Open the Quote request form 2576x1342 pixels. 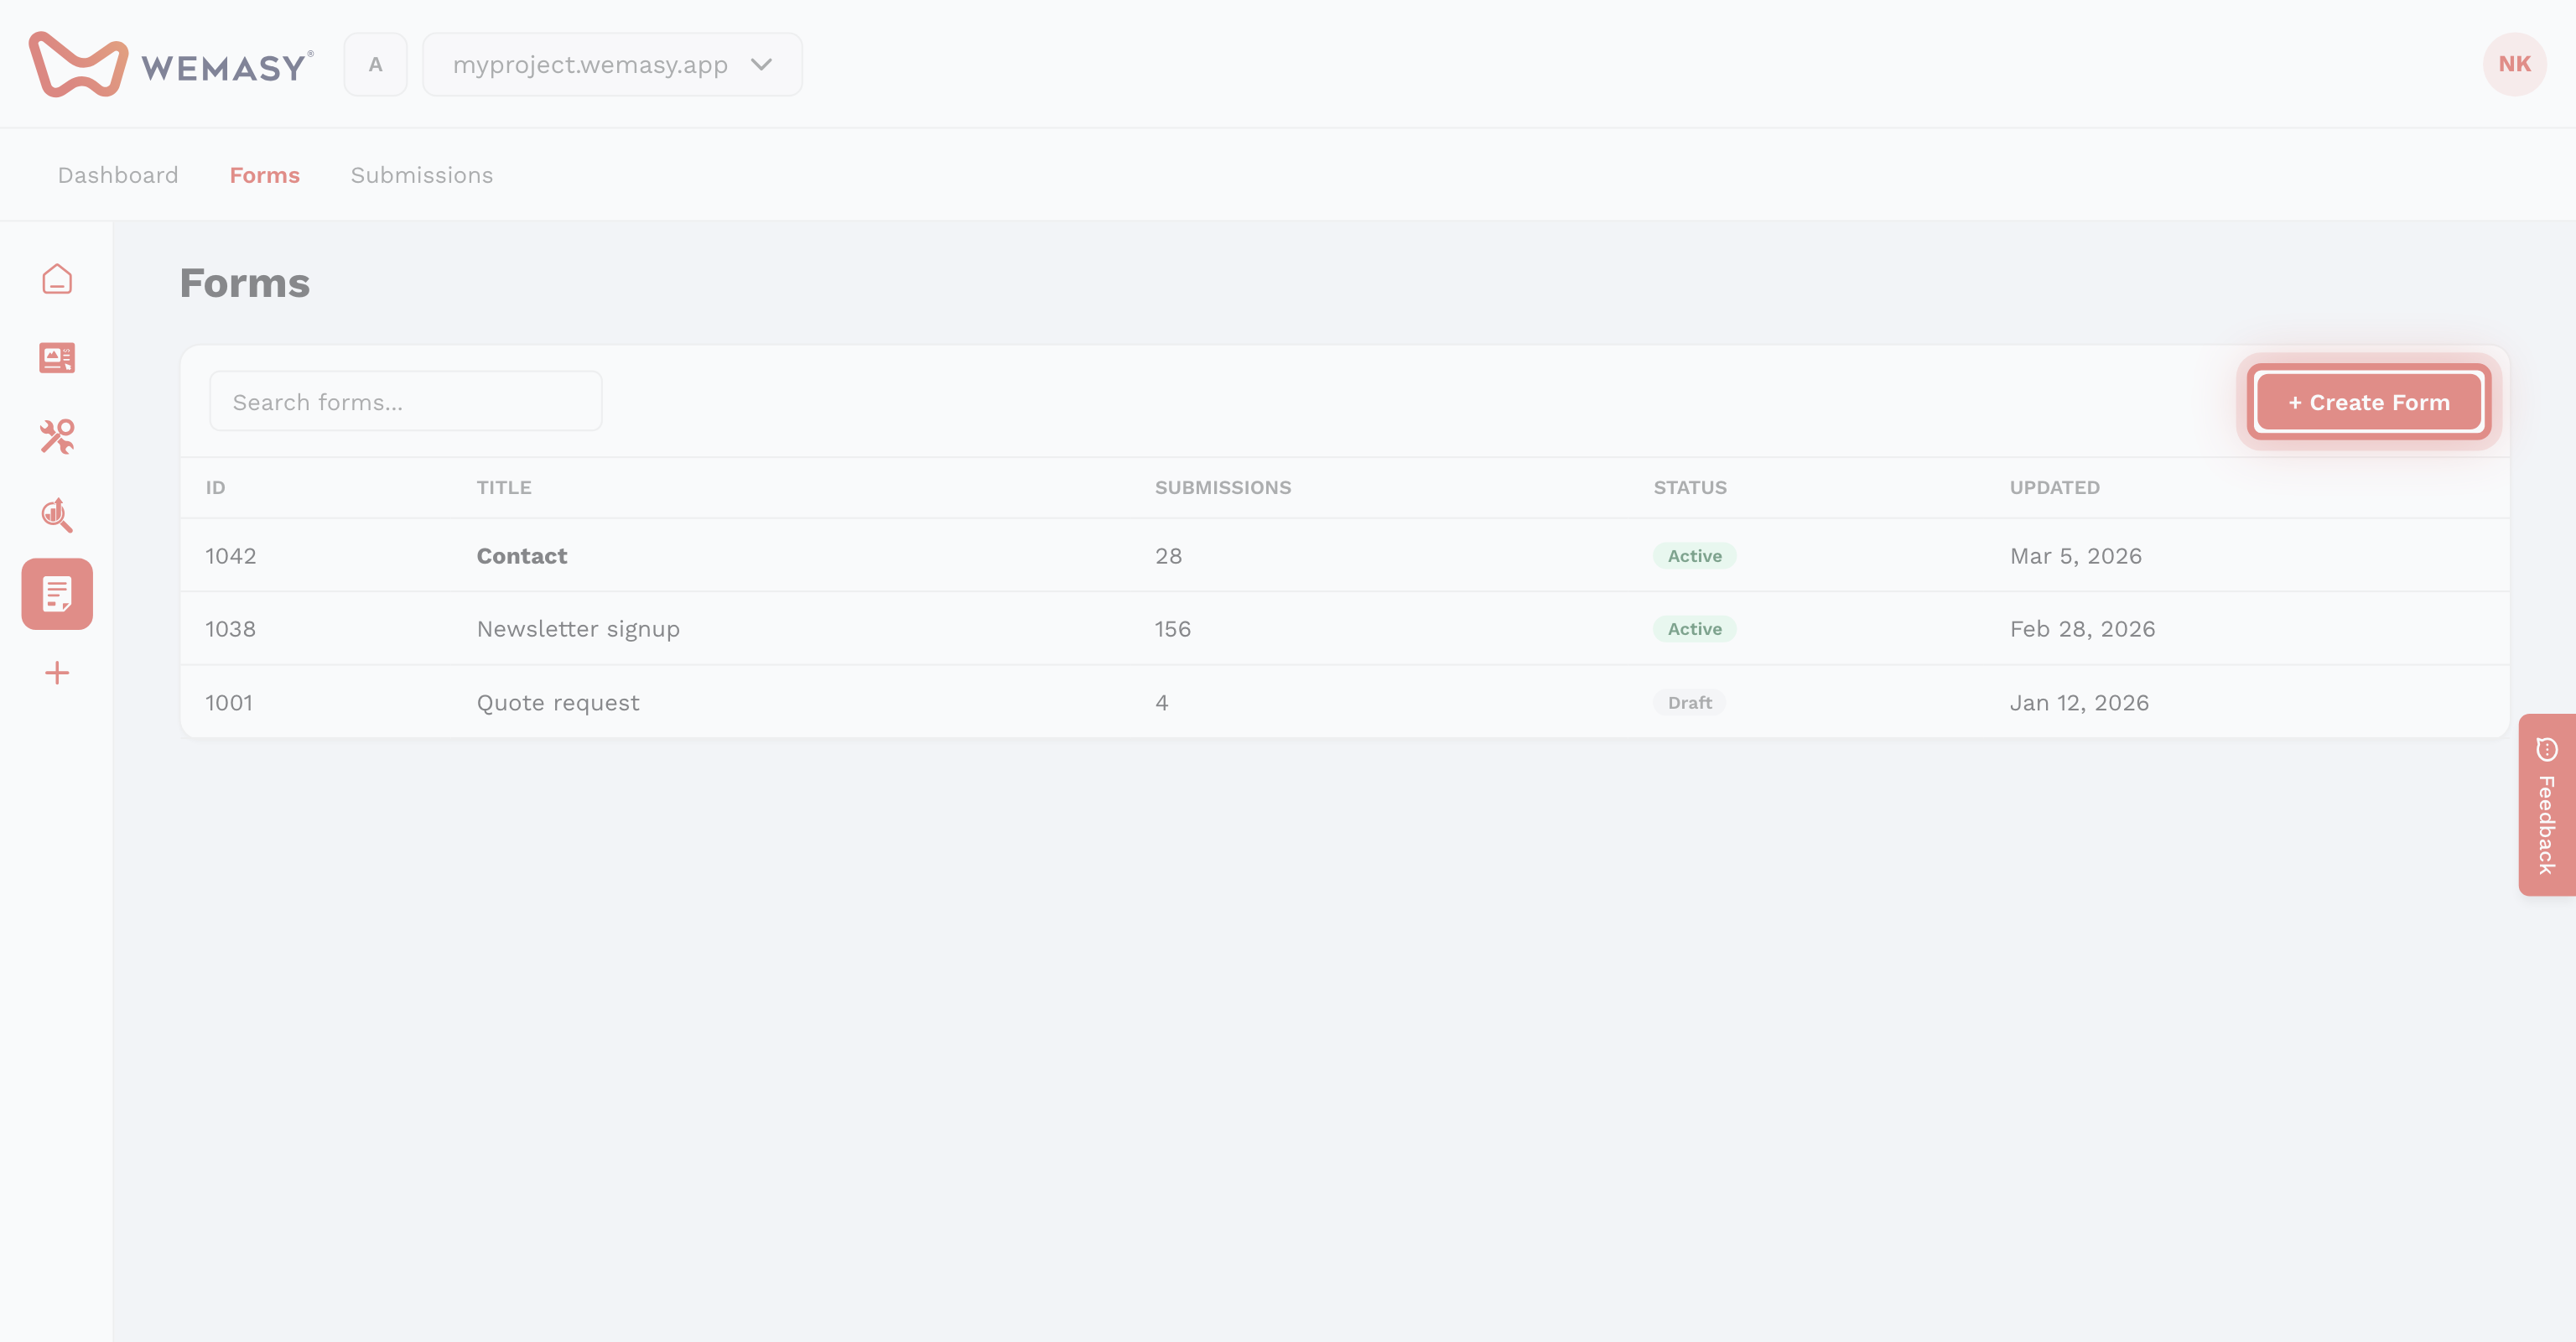(558, 703)
